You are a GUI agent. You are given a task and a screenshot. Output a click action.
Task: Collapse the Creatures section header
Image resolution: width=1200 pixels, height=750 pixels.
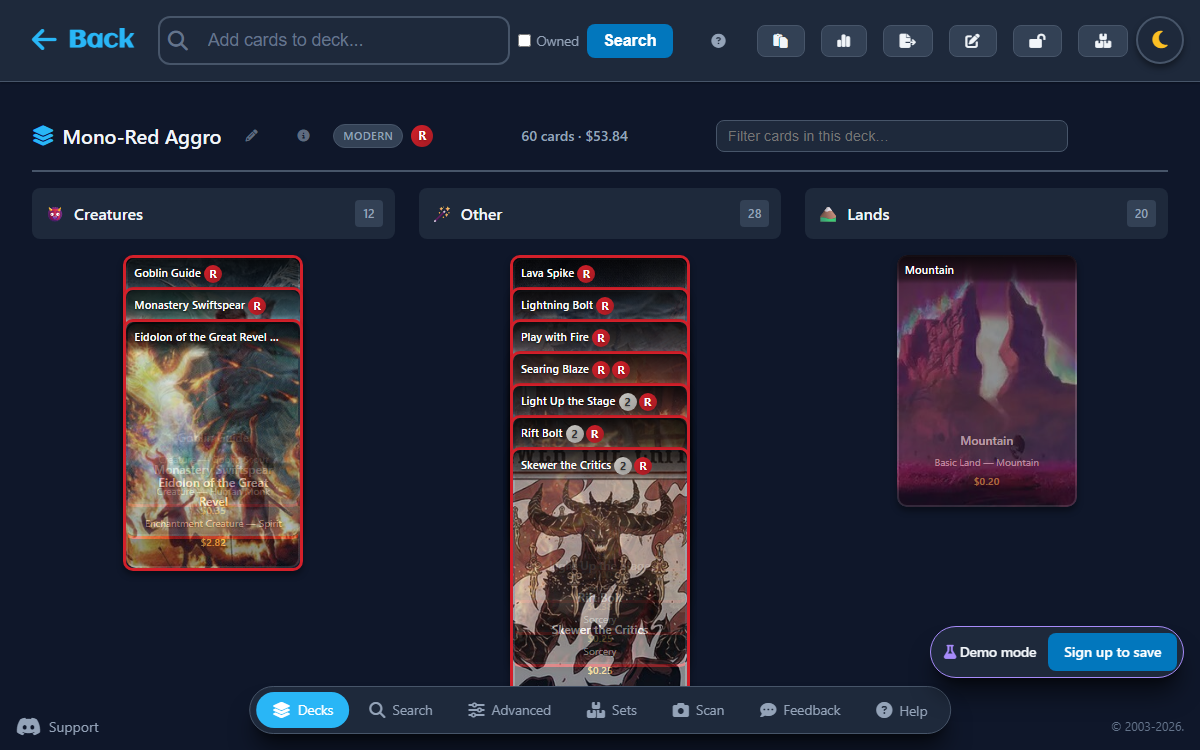click(213, 214)
